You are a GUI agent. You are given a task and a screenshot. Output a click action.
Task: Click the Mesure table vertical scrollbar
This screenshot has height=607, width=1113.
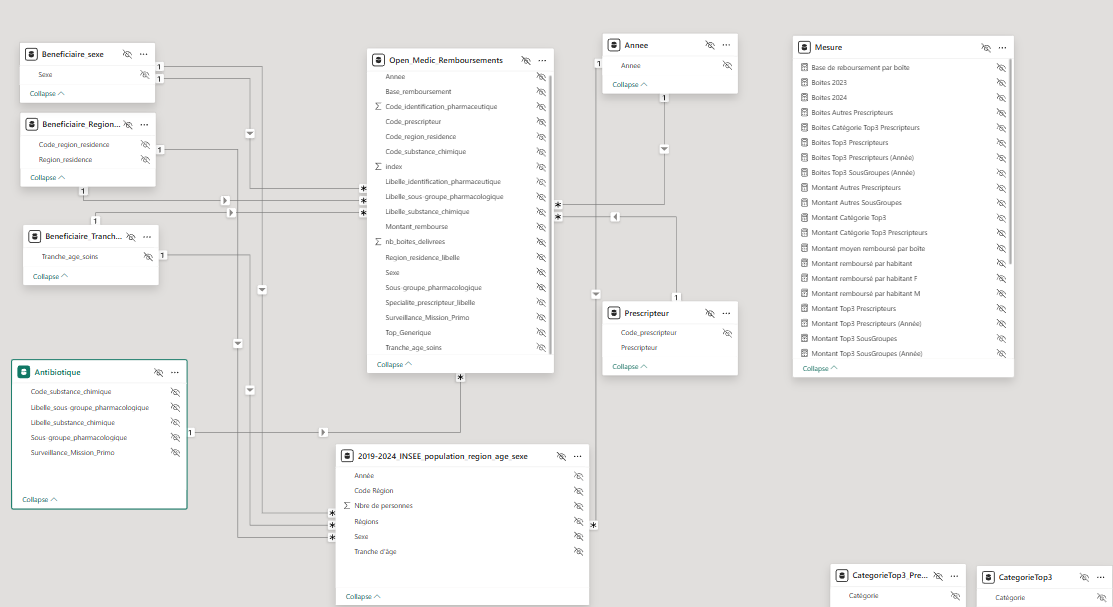[1010, 160]
